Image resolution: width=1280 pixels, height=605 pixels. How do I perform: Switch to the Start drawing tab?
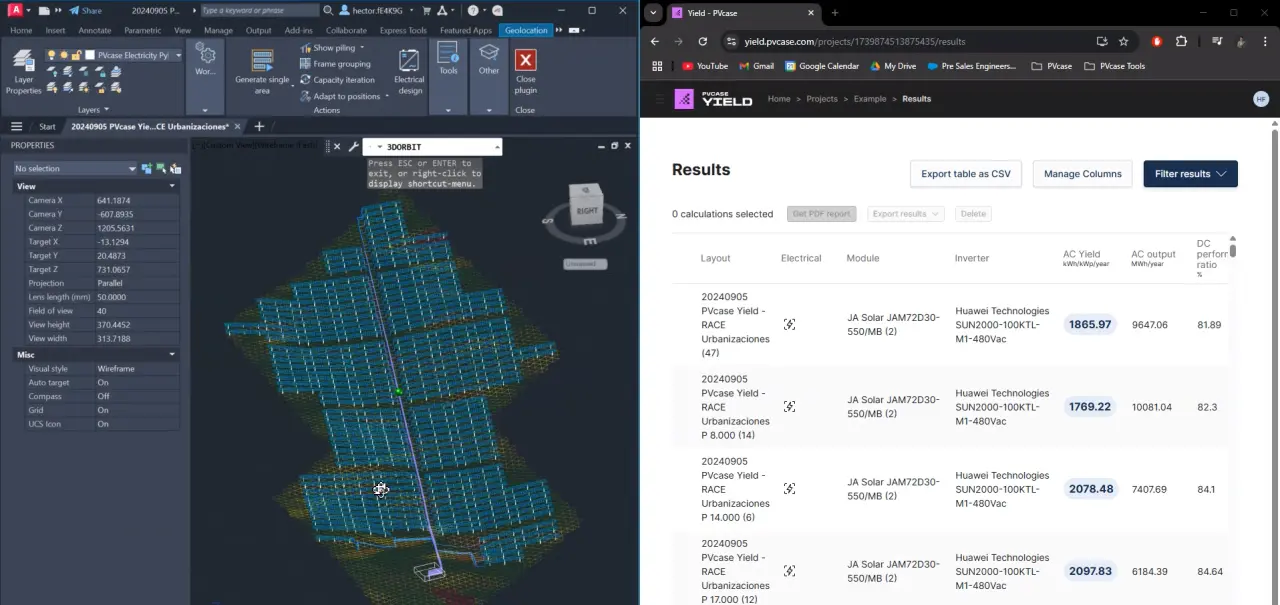(x=47, y=127)
